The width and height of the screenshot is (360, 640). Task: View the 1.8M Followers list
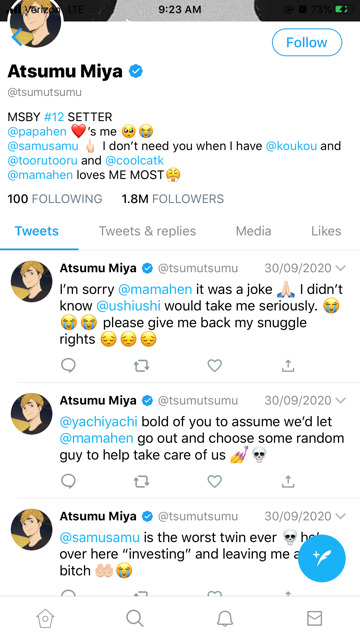[173, 199]
